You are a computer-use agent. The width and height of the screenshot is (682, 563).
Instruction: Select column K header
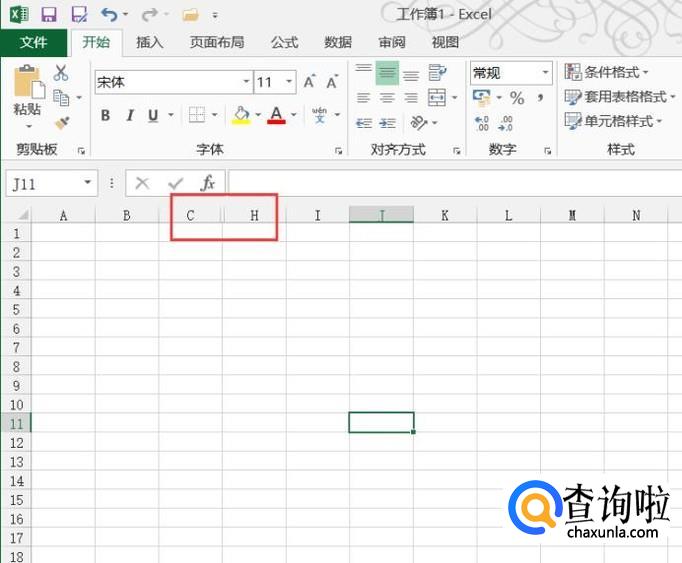tap(445, 215)
